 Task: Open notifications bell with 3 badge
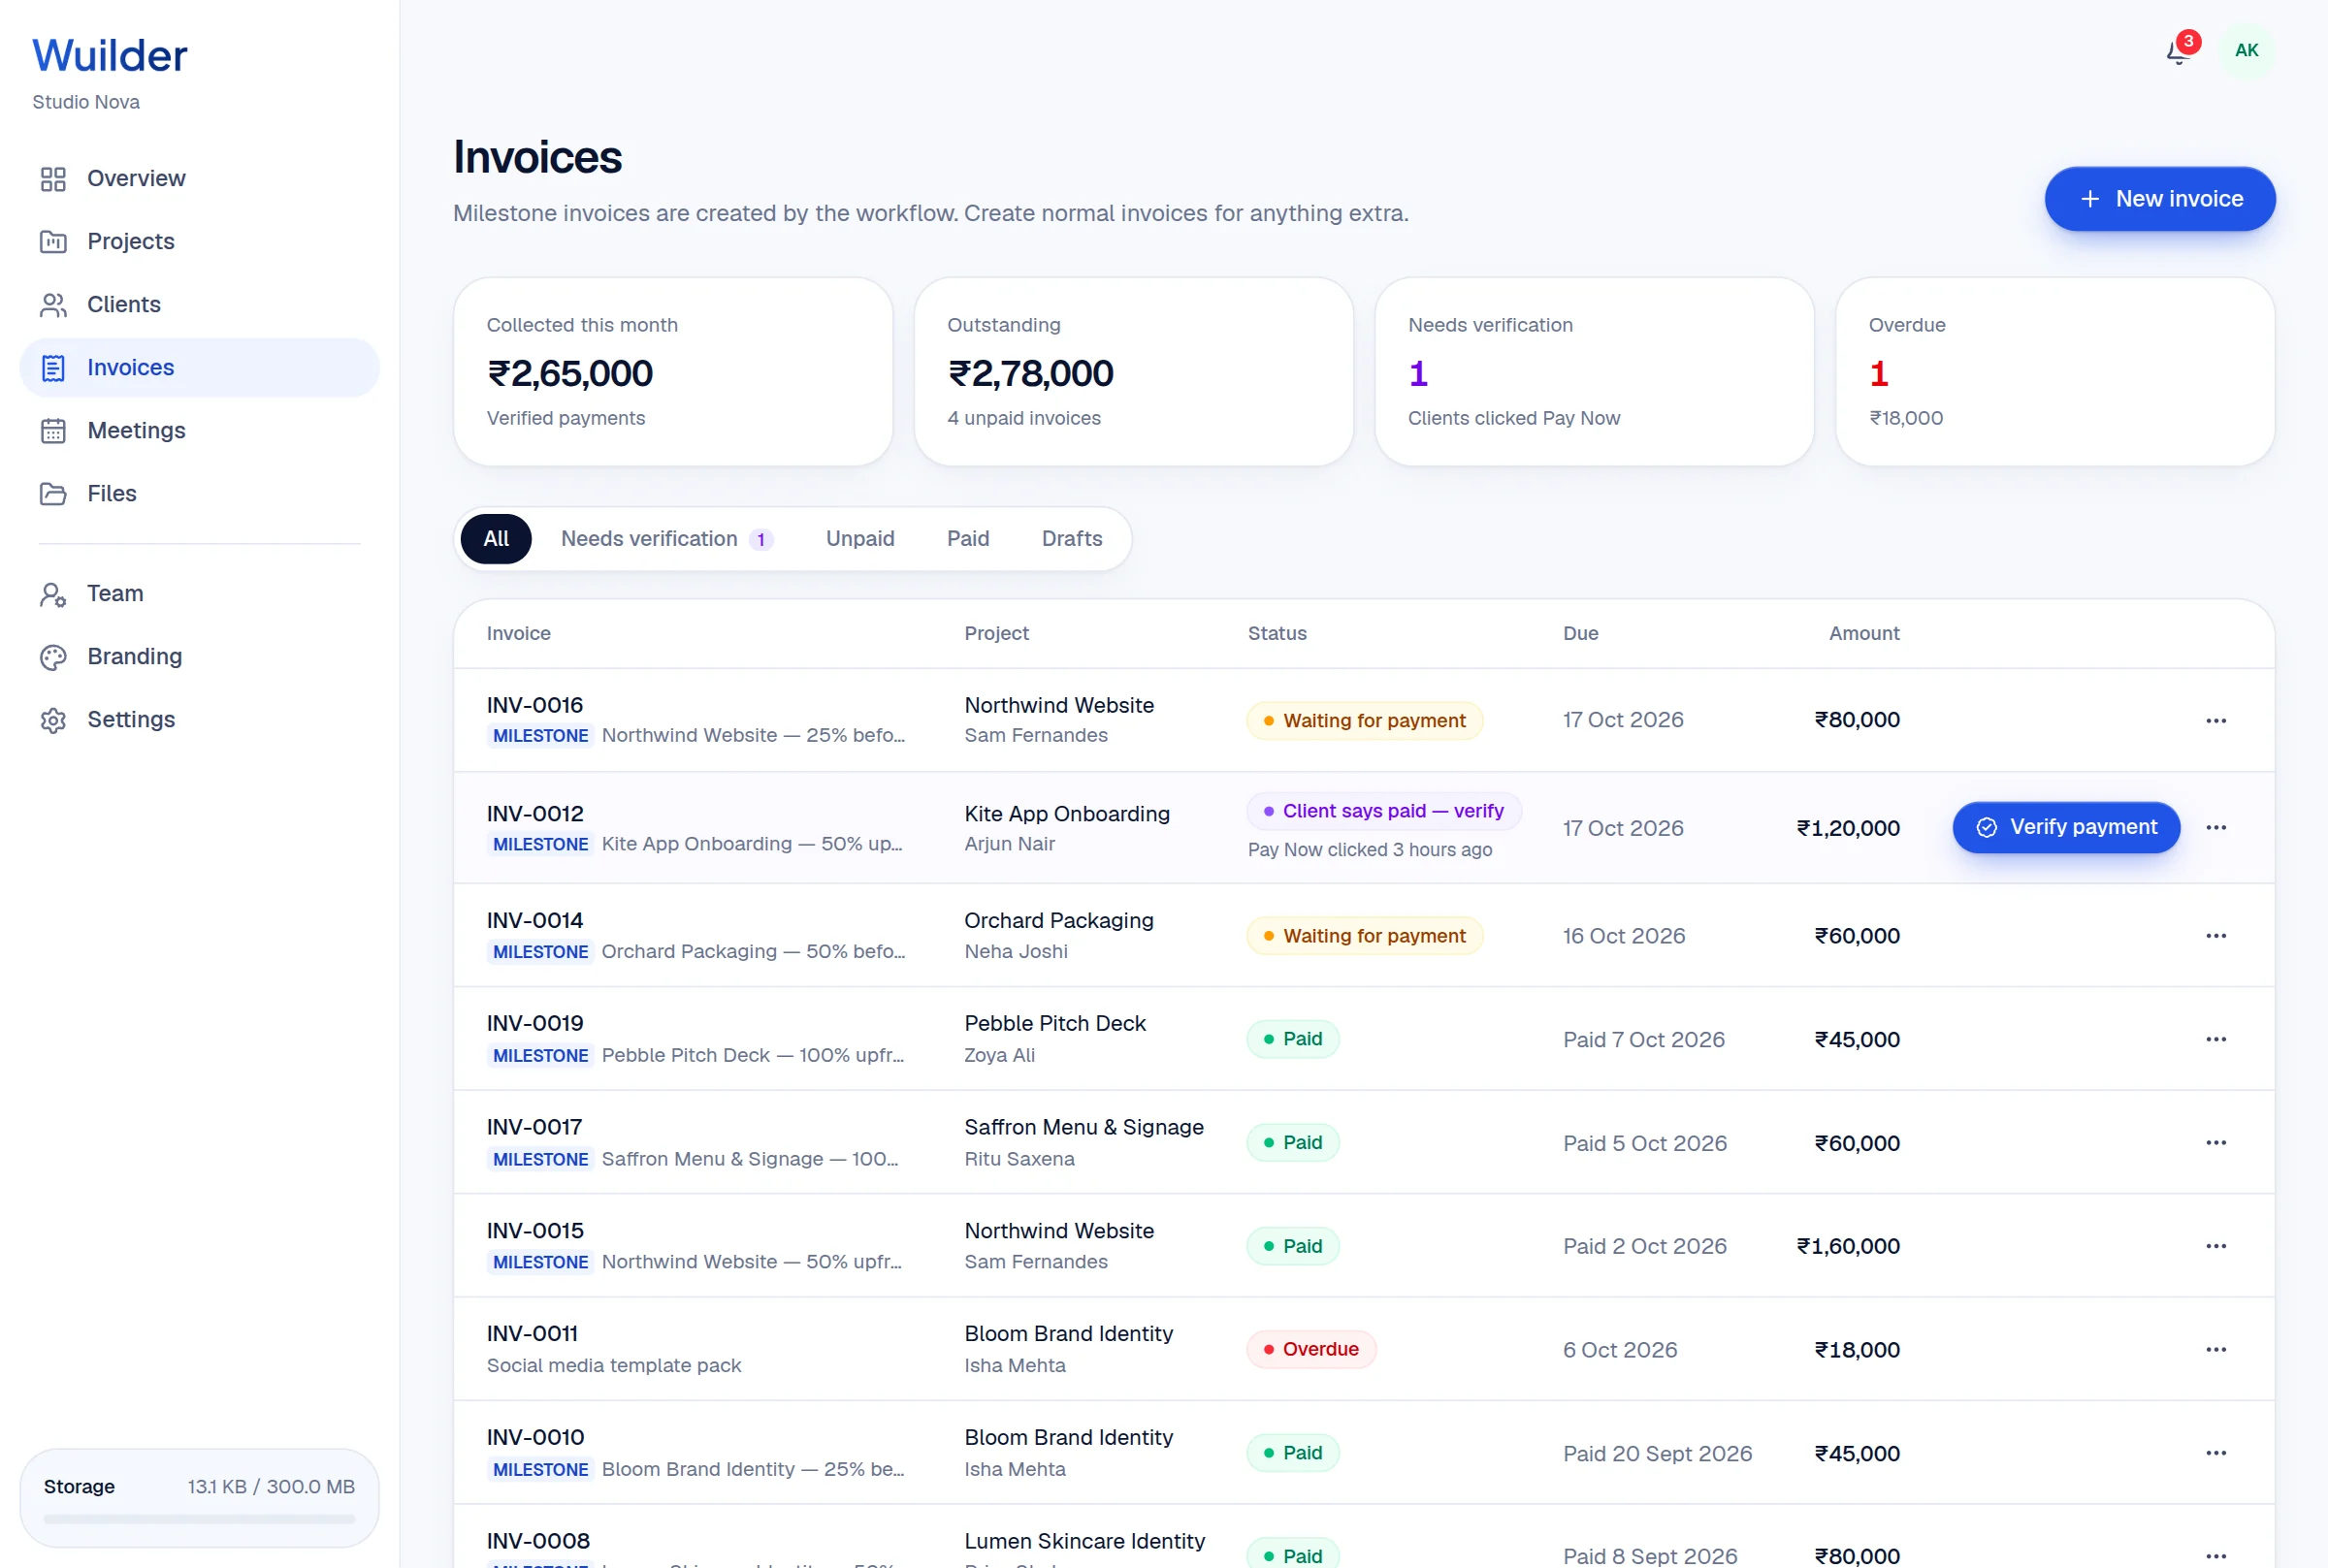coord(2179,50)
